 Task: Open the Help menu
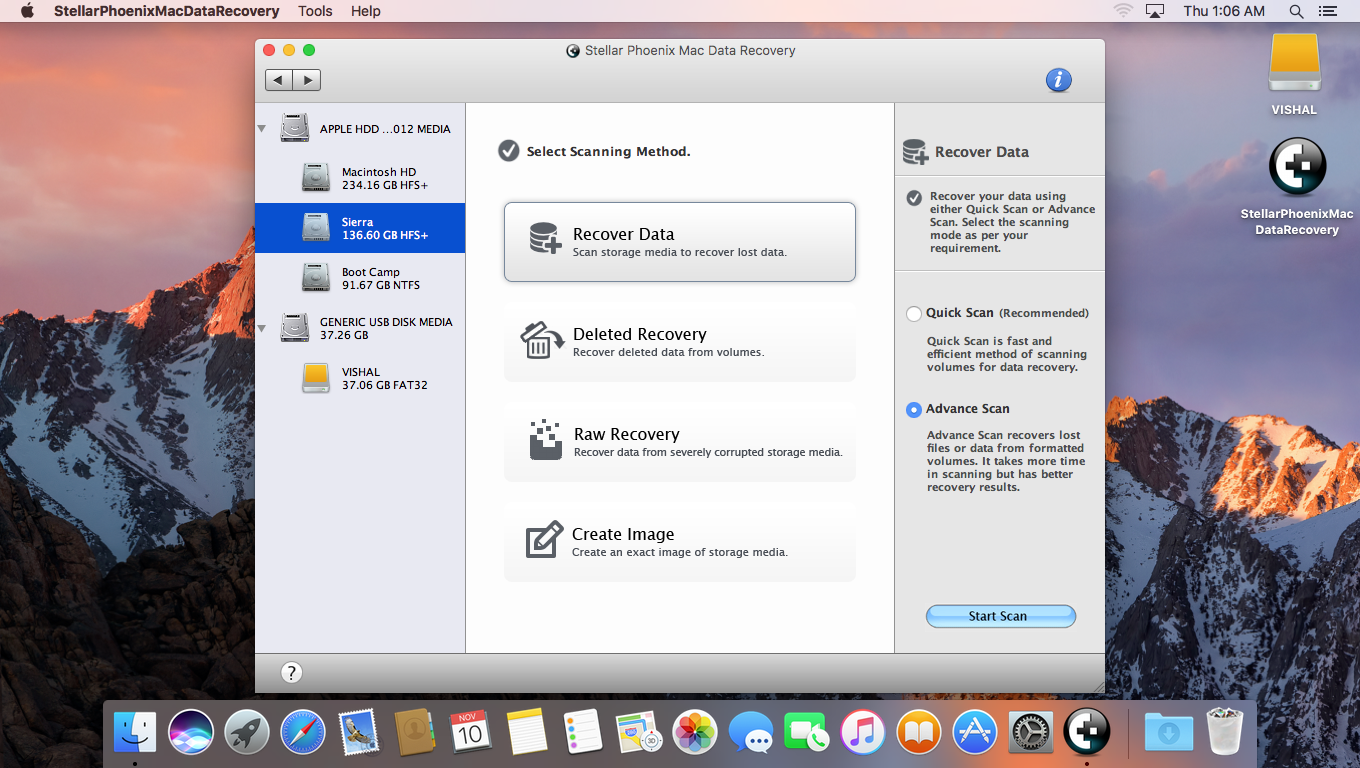[366, 11]
